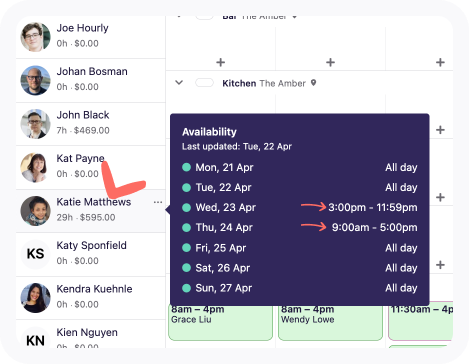Open the three-dot menu beside Katie Matthews

click(158, 202)
